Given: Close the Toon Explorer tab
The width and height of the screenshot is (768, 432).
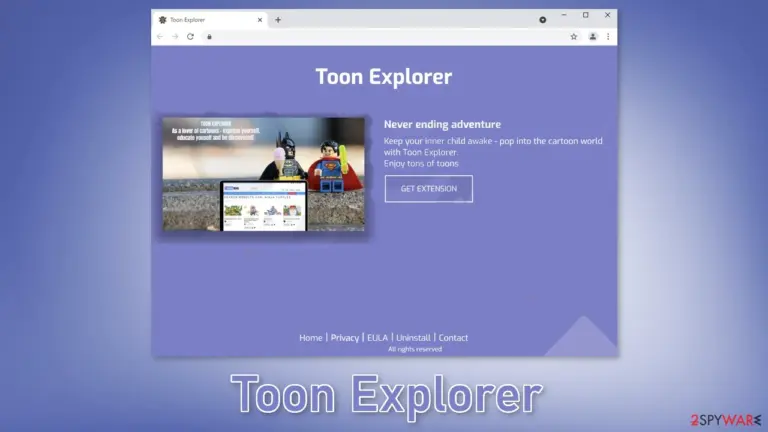Looking at the screenshot, I should pyautogui.click(x=260, y=20).
